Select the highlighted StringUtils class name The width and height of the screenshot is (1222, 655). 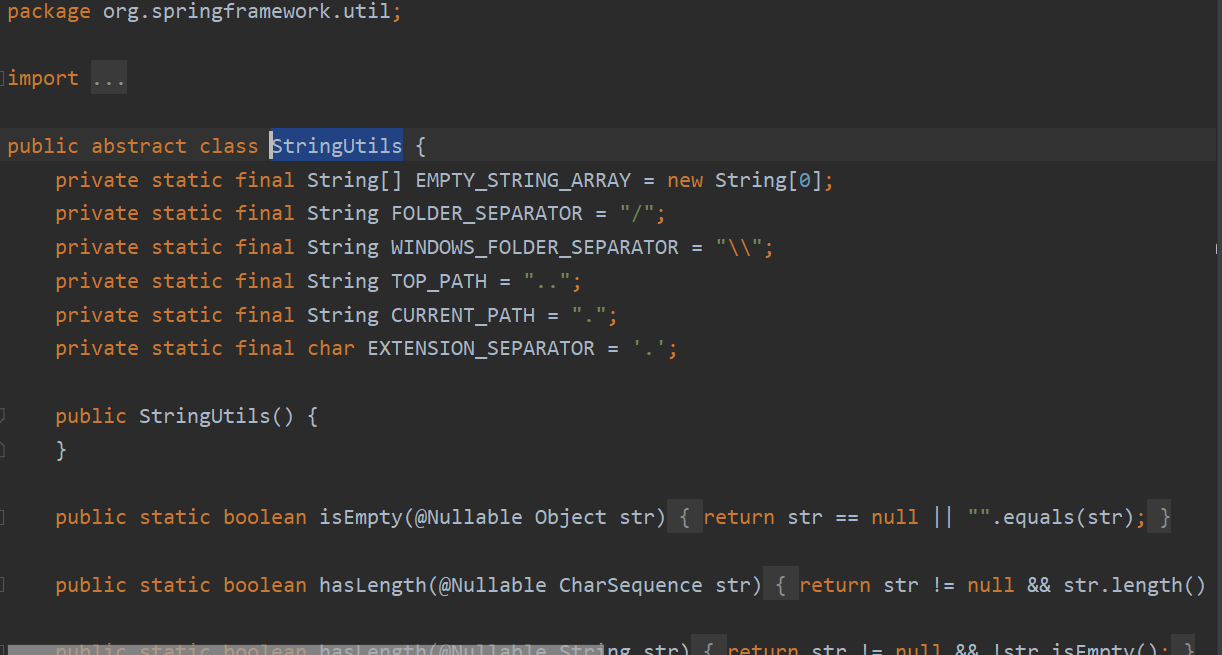coord(337,146)
